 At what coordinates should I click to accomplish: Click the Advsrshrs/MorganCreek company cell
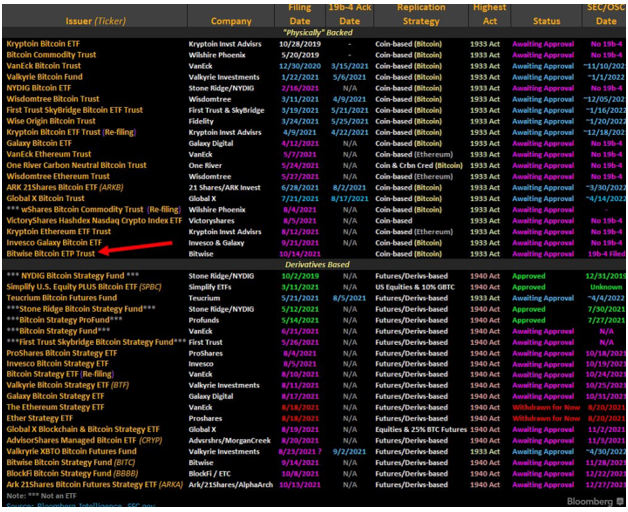(x=229, y=440)
